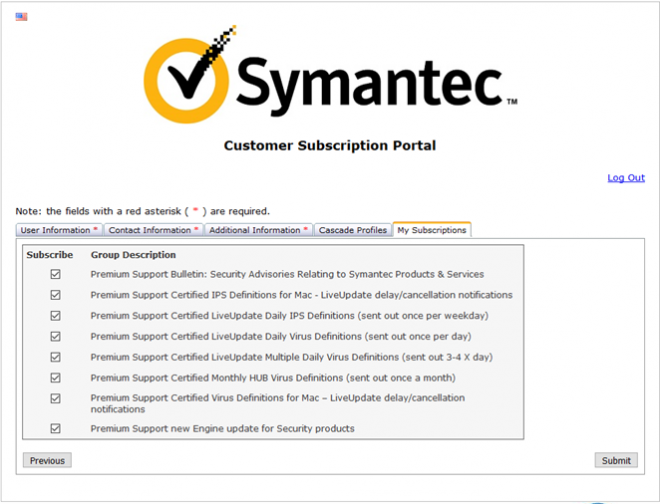Click text 'Certified Virus Definitions for Mac'

coord(245,398)
